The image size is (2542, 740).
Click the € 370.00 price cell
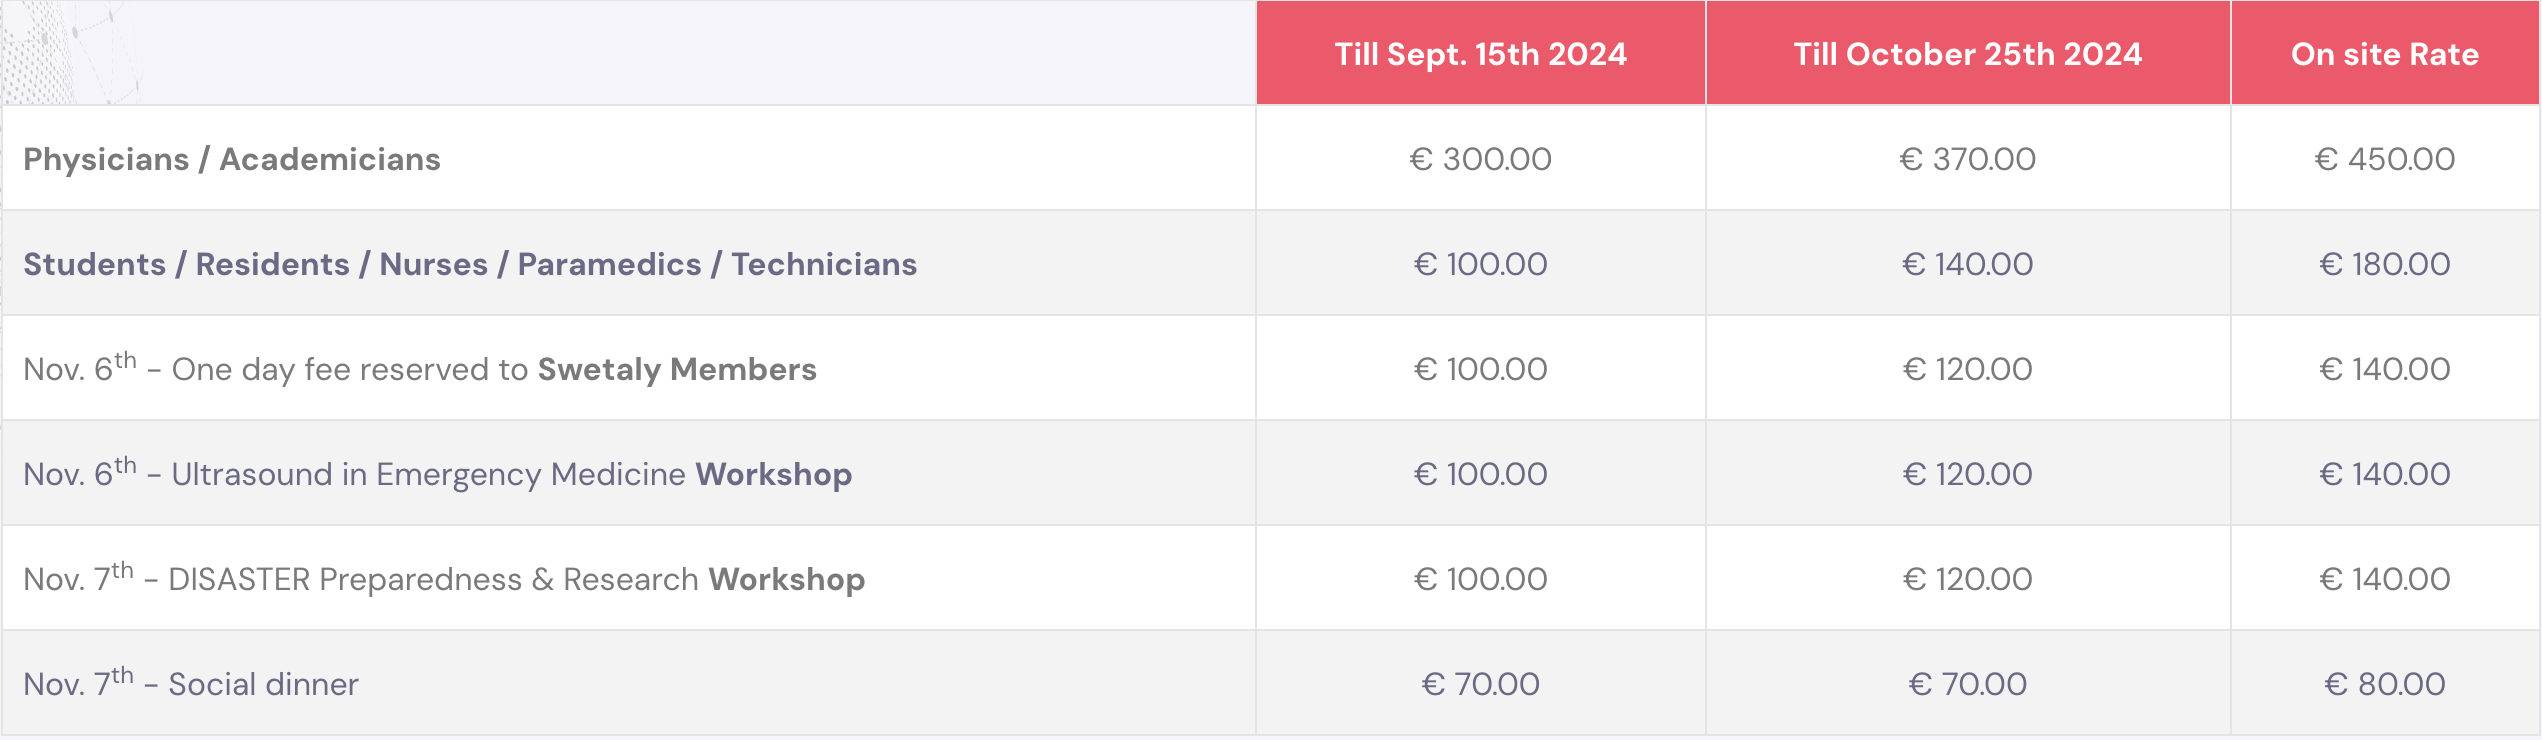[x=1967, y=159]
